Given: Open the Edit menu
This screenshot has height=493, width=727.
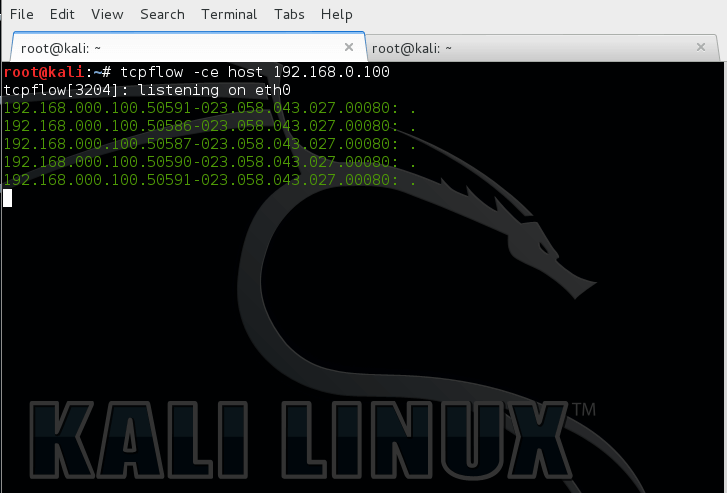Looking at the screenshot, I should 62,14.
